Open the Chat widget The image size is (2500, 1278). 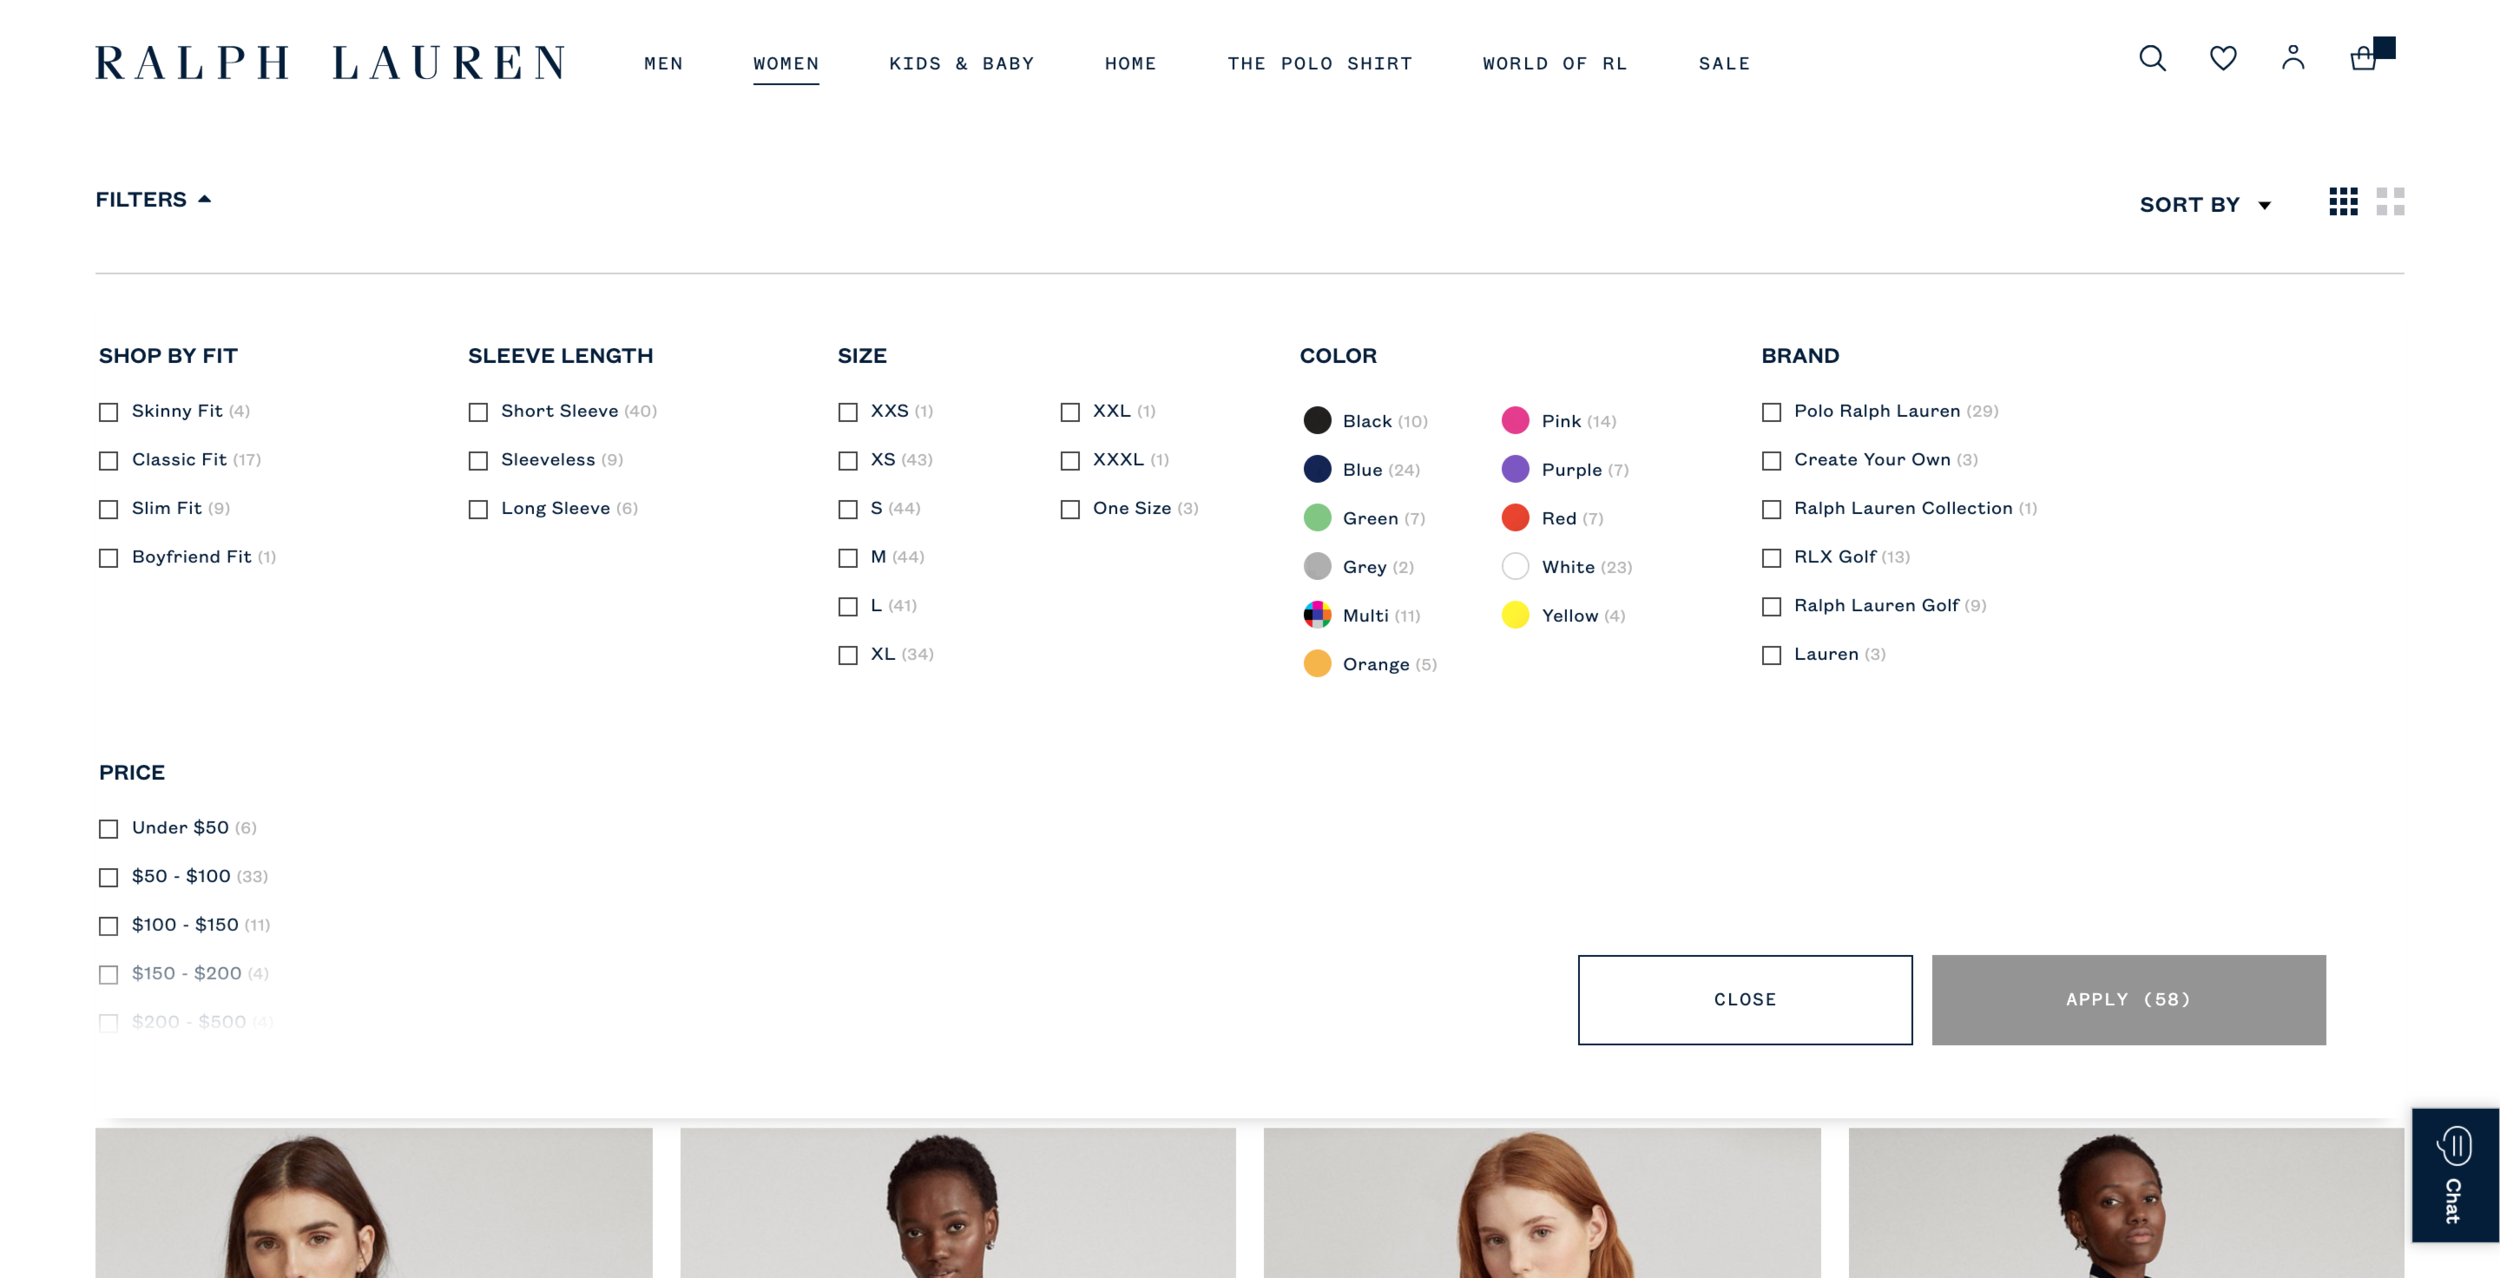2455,1175
